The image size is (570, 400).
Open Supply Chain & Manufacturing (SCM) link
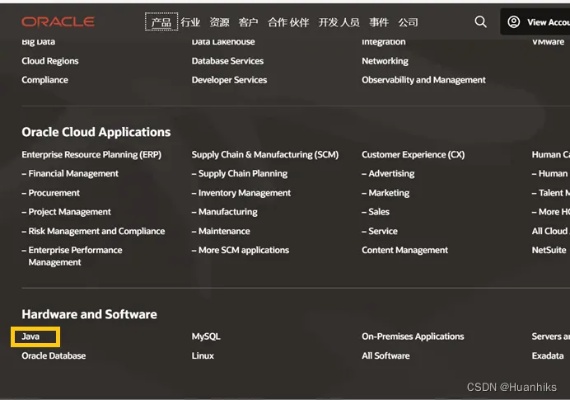(265, 155)
